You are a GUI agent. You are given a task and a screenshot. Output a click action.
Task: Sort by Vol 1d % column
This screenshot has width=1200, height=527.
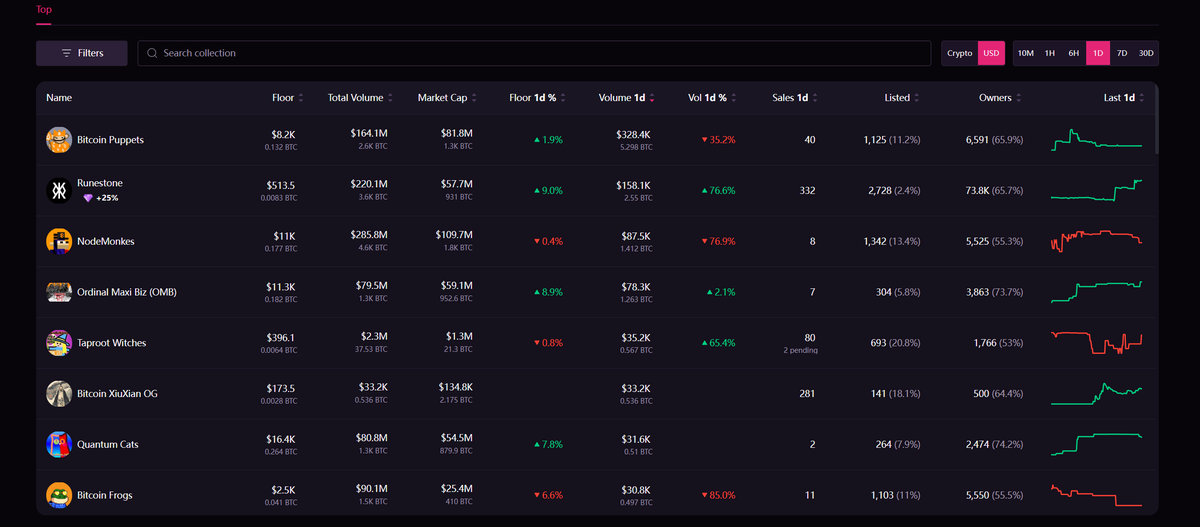pos(712,98)
